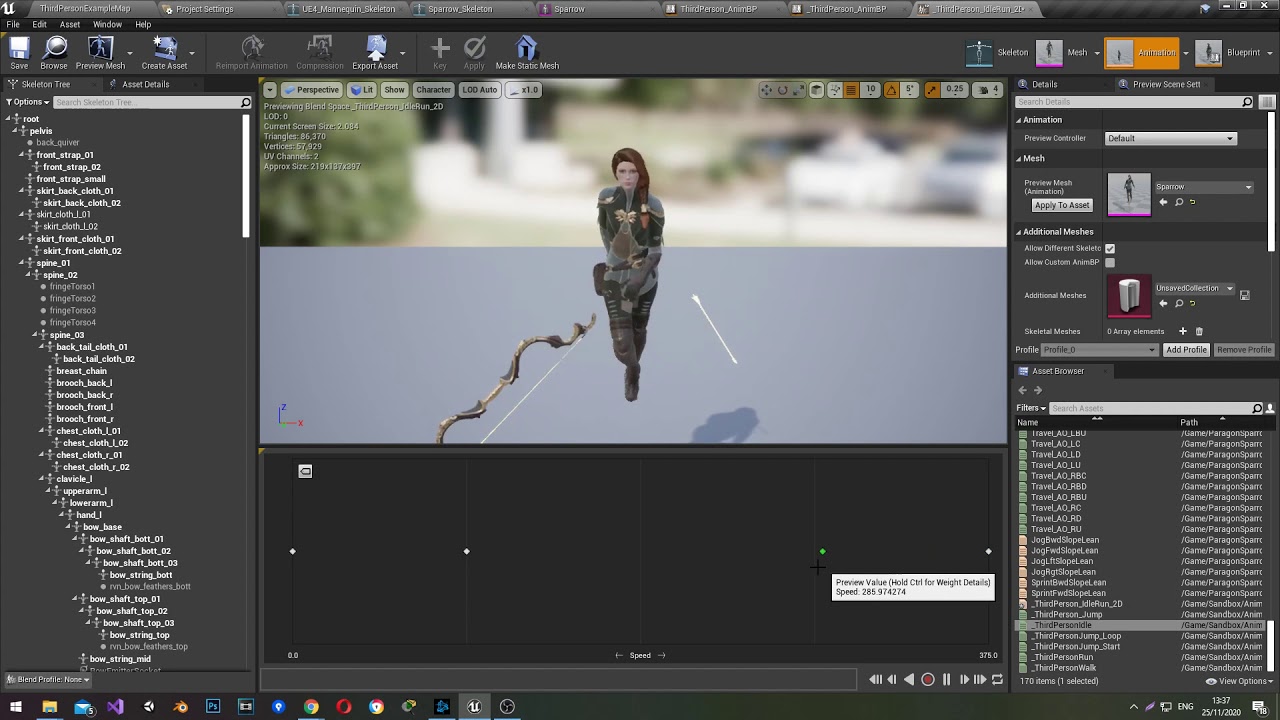Open the Asset menu
This screenshot has height=720, width=1280.
click(x=70, y=24)
